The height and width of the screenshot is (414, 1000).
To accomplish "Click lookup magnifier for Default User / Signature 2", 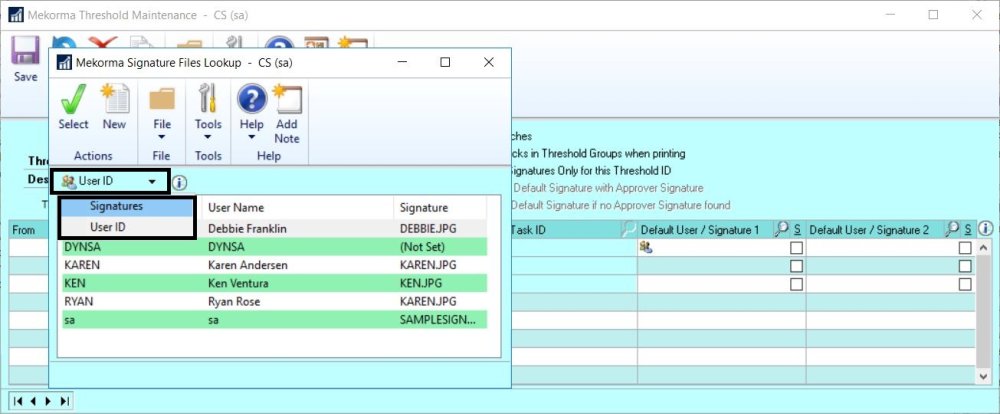I will [x=952, y=230].
